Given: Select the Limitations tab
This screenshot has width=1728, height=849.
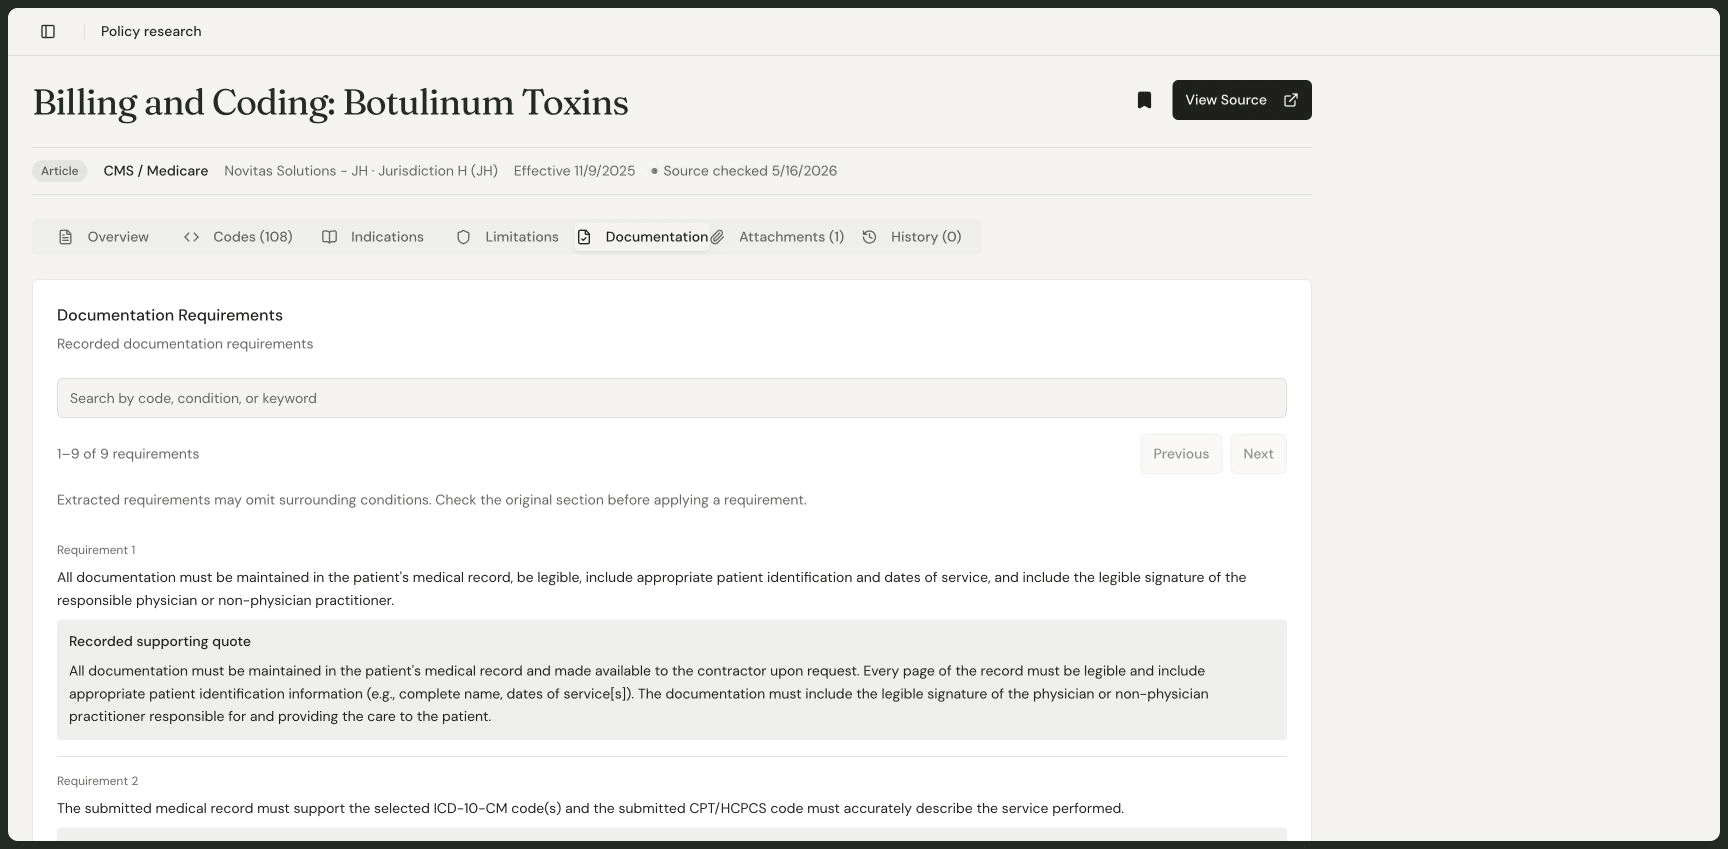Looking at the screenshot, I should coord(508,237).
